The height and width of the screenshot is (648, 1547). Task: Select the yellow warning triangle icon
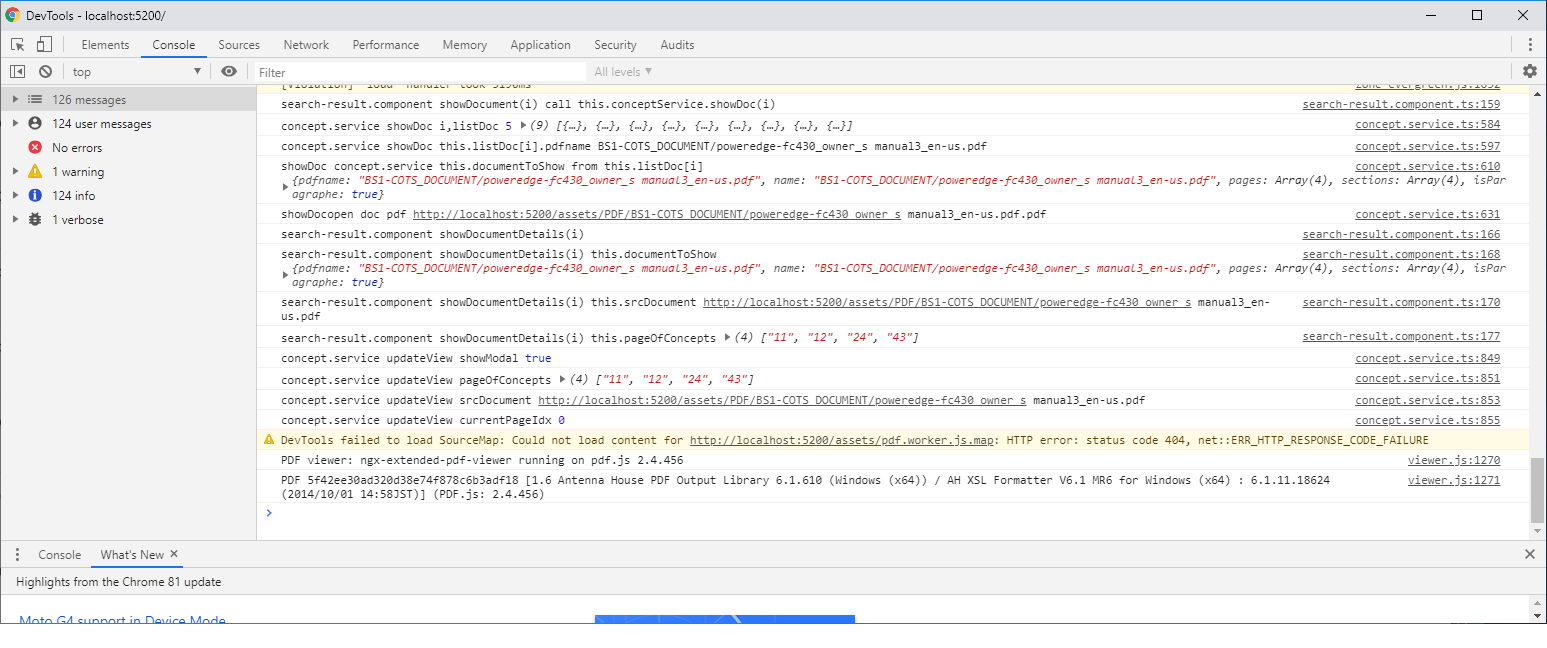tap(35, 172)
